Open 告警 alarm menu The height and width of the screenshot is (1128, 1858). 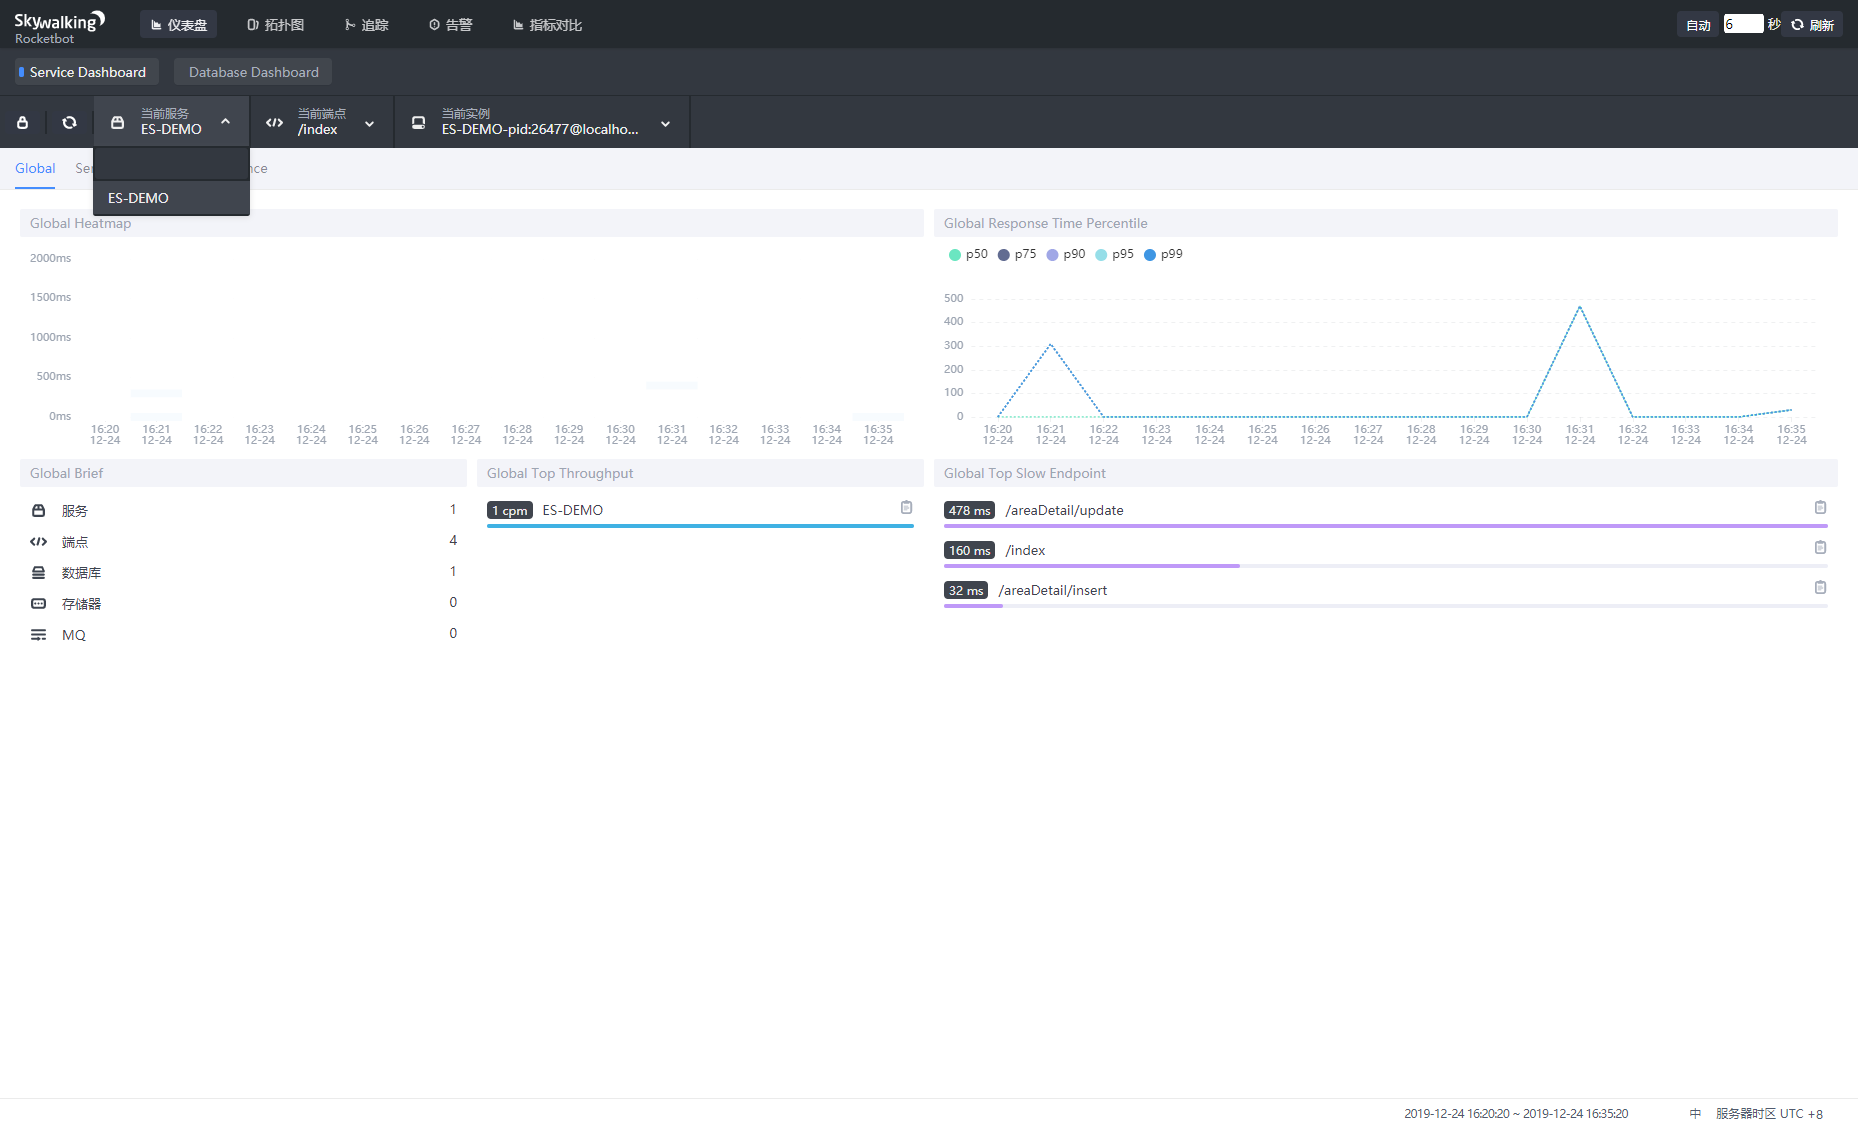(450, 25)
